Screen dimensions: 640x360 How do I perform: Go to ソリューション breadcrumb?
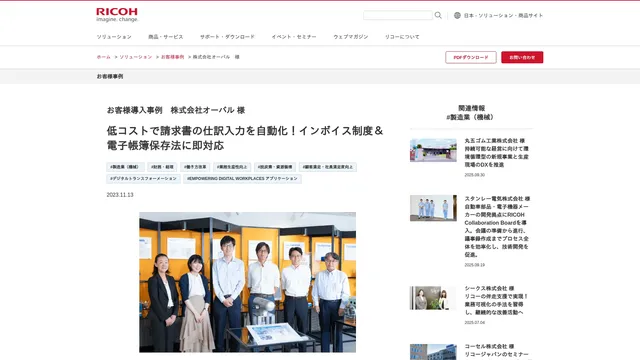coord(136,57)
